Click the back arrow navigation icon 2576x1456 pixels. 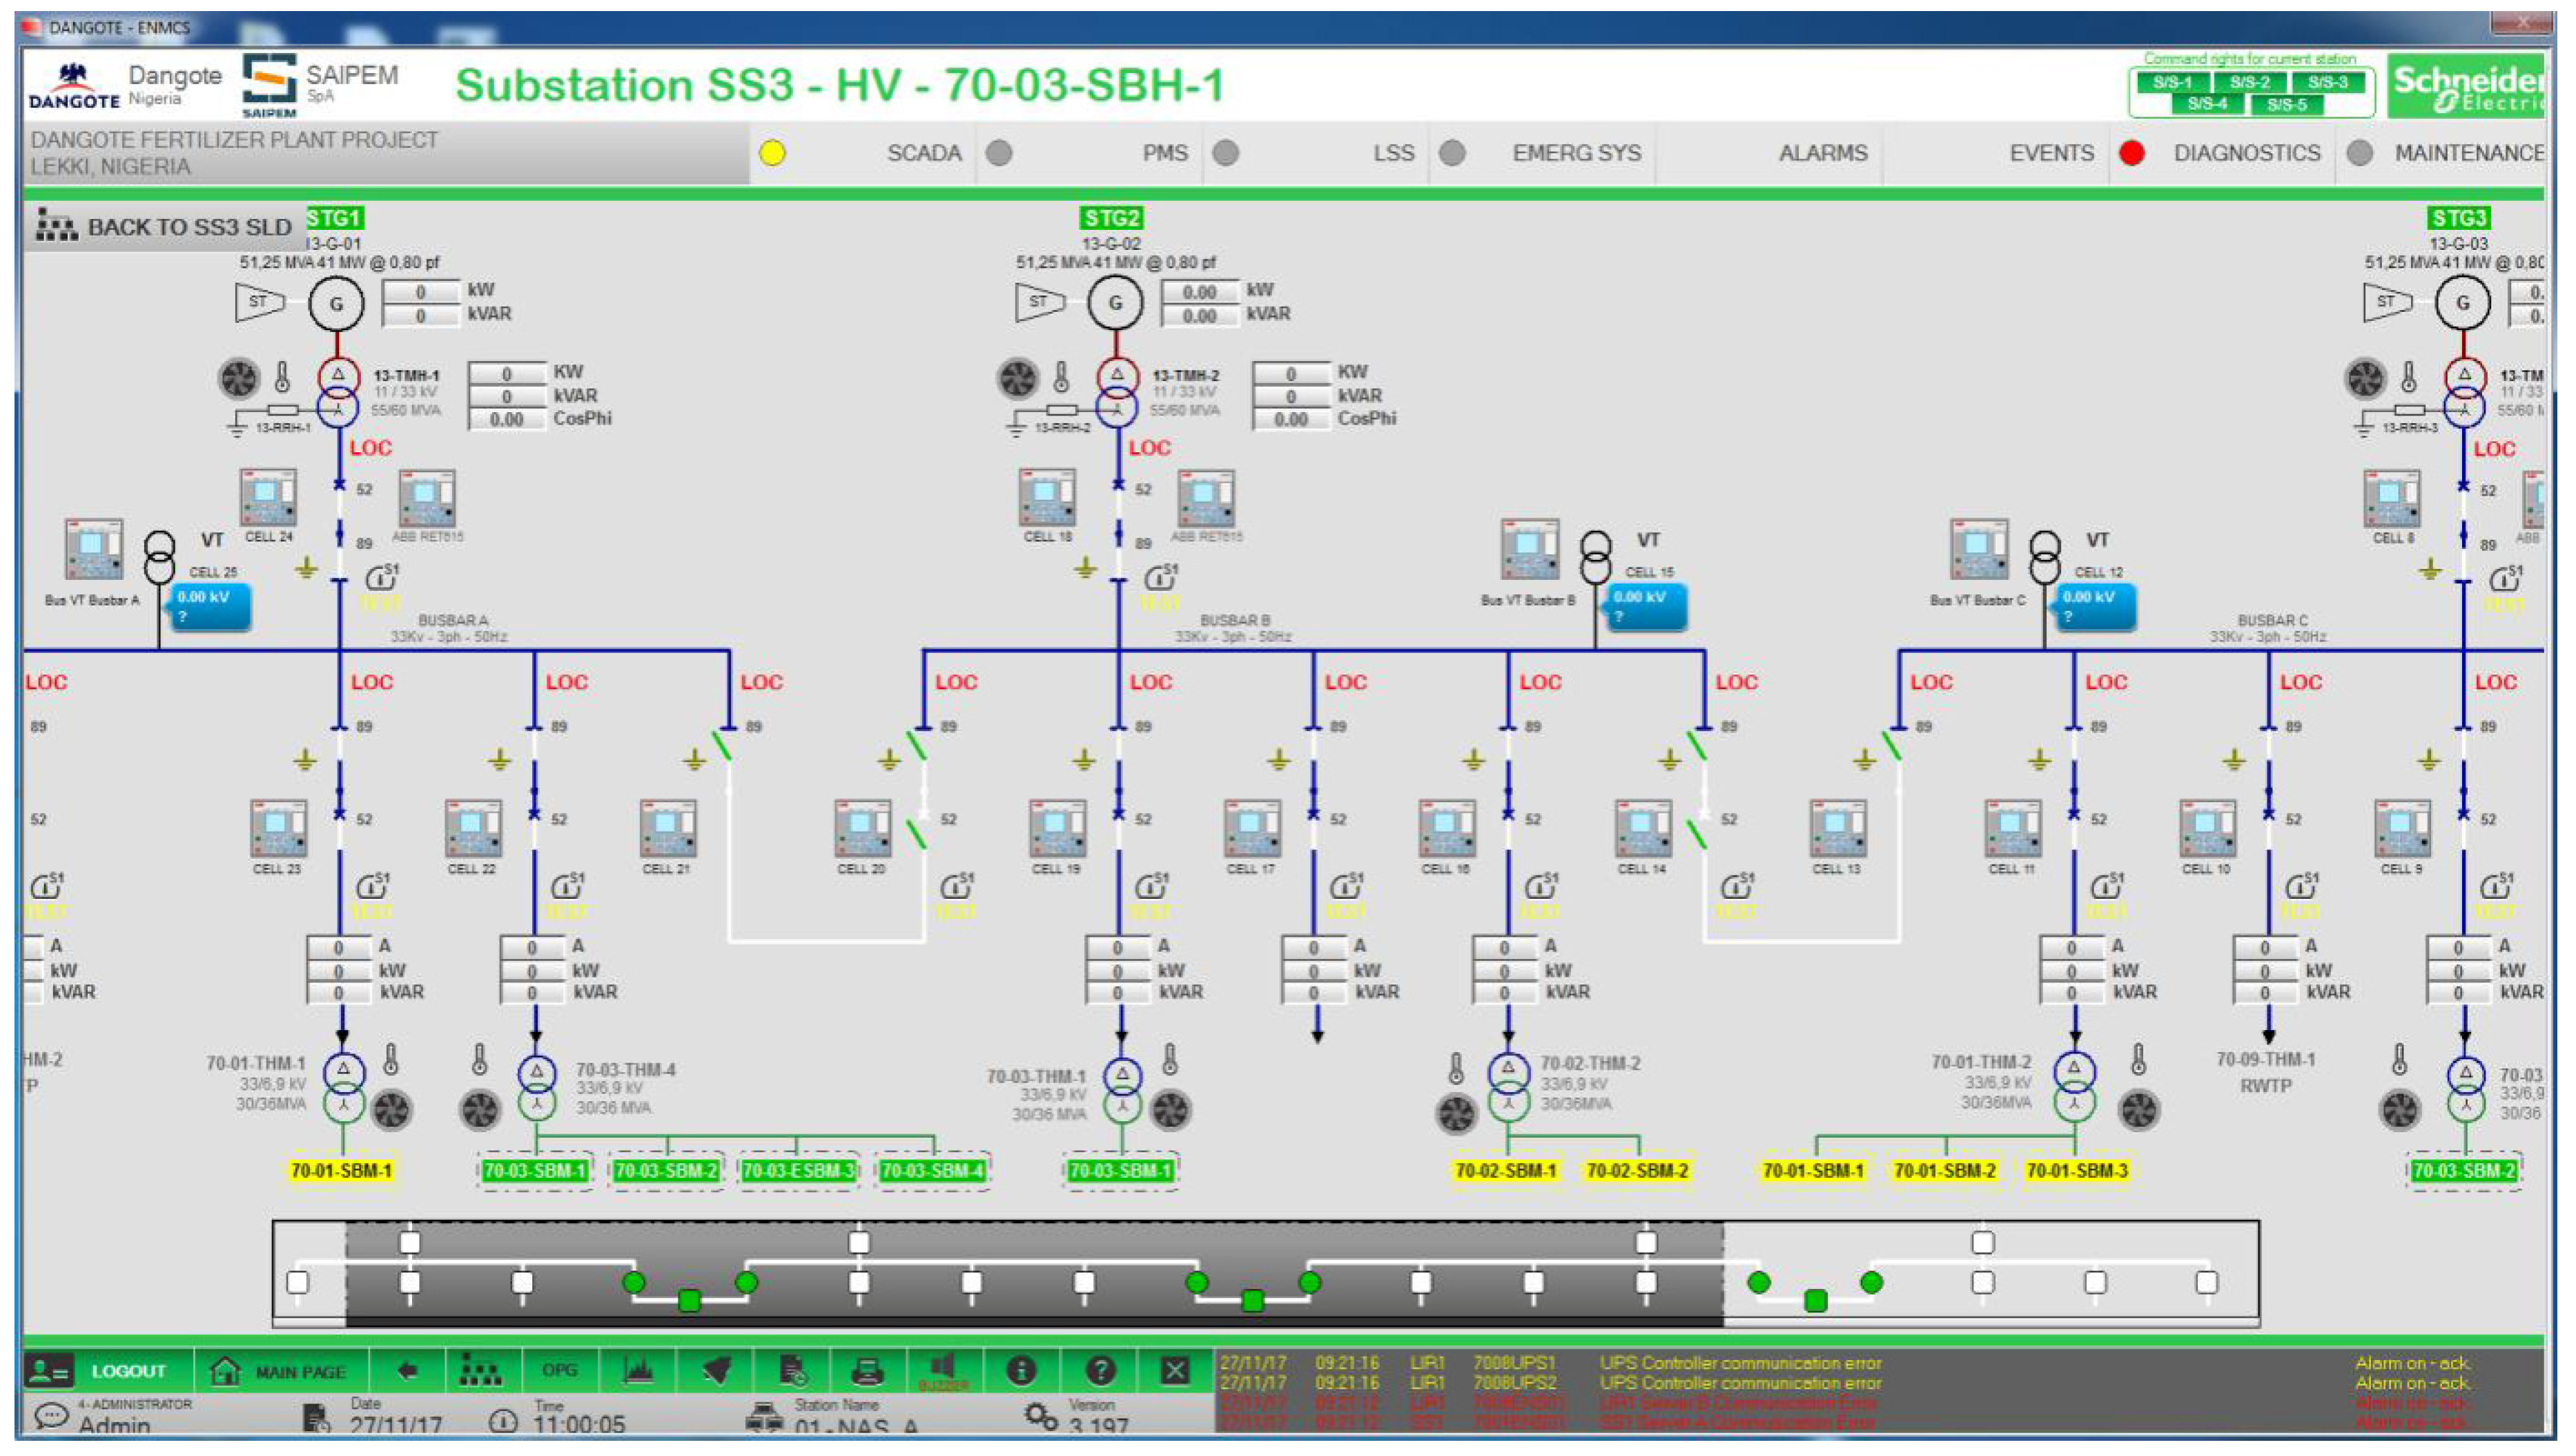tap(407, 1371)
